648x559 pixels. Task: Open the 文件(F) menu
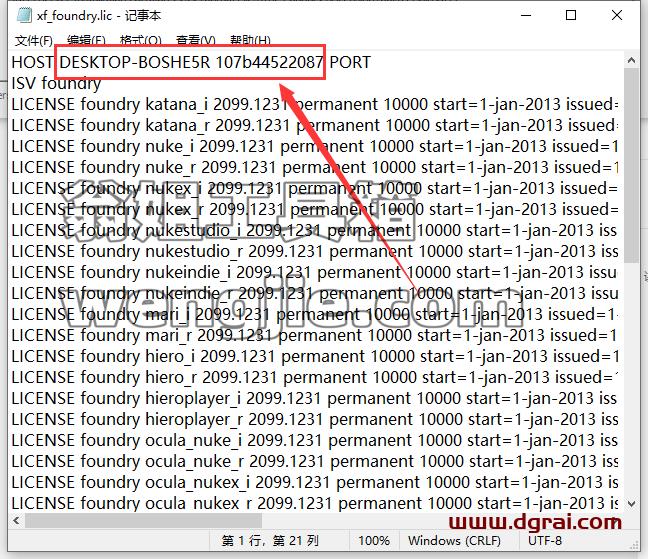33,40
